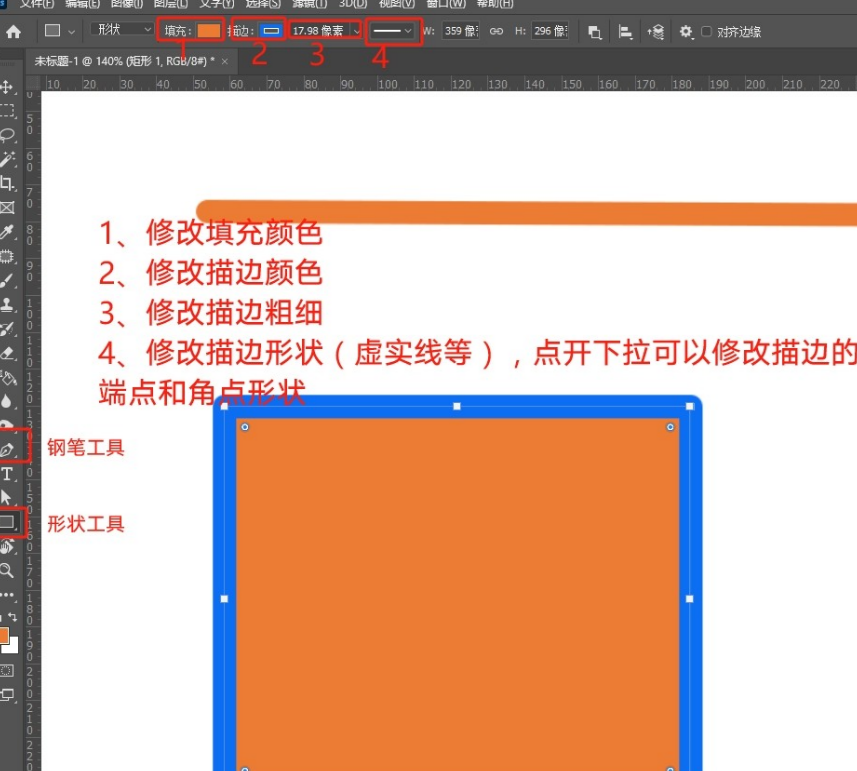
Task: Select the Eraser tool
Action: [7, 354]
